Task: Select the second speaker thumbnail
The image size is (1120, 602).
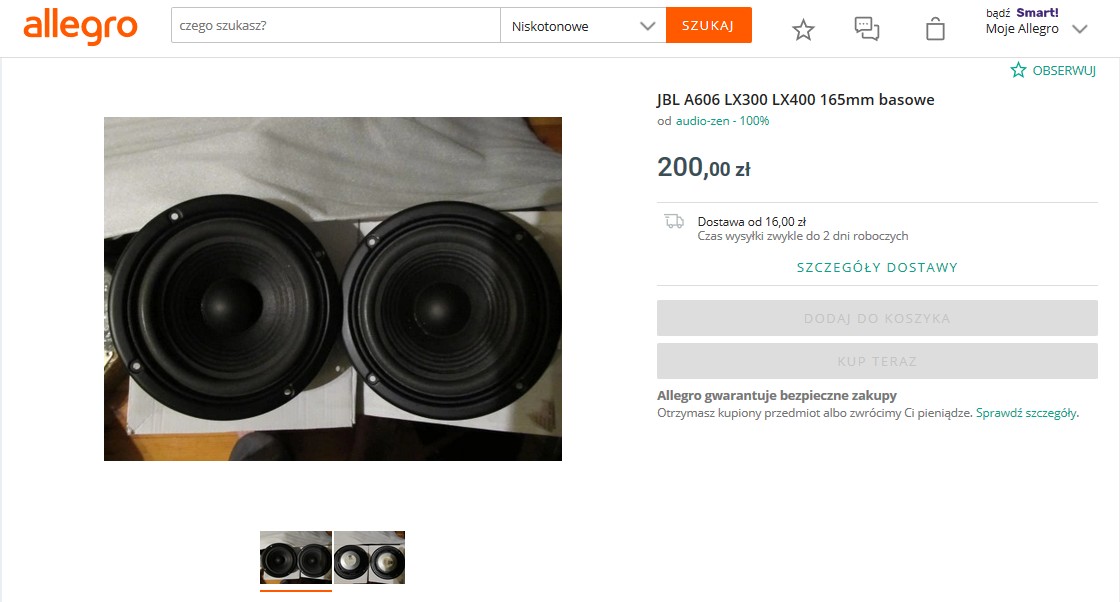Action: tap(369, 558)
